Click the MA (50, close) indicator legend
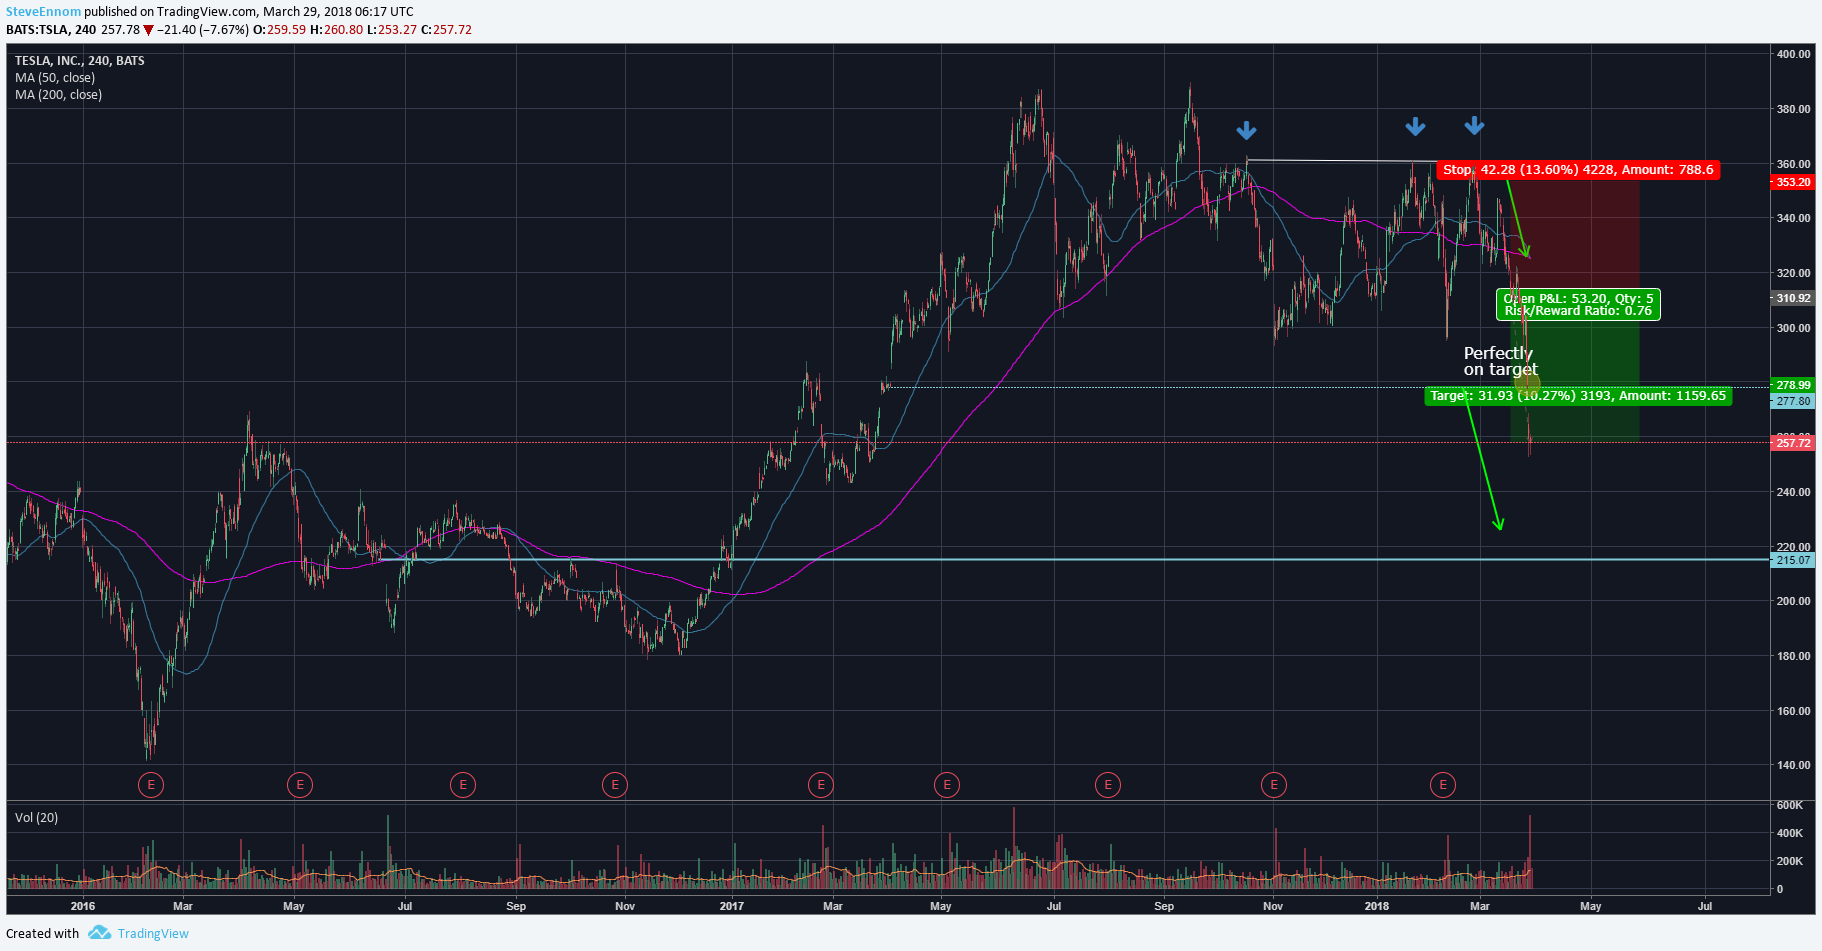 55,78
